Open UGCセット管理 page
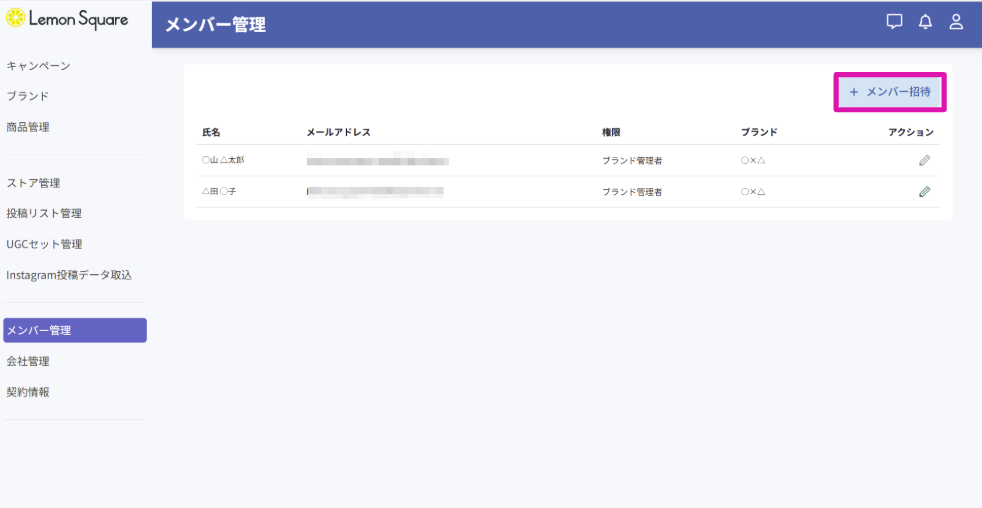The width and height of the screenshot is (982, 508). click(x=44, y=244)
